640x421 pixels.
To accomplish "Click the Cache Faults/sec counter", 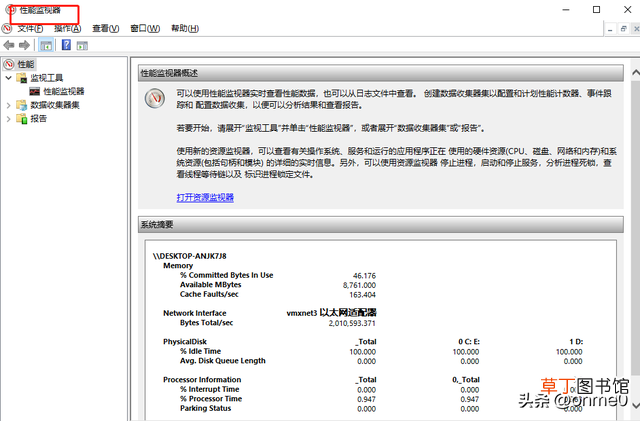I will click(209, 294).
